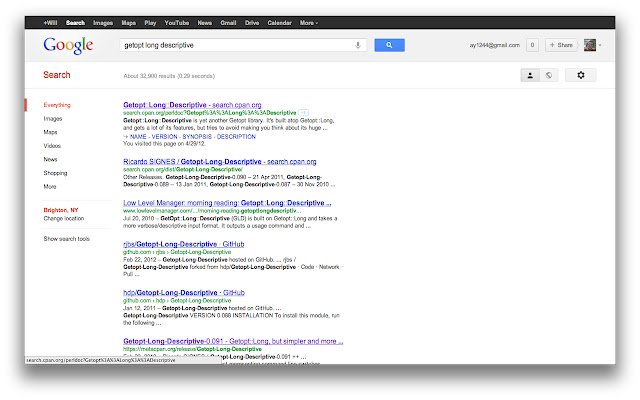640x400 pixels.
Task: Open +Will profile in top bar
Action: click(x=50, y=23)
